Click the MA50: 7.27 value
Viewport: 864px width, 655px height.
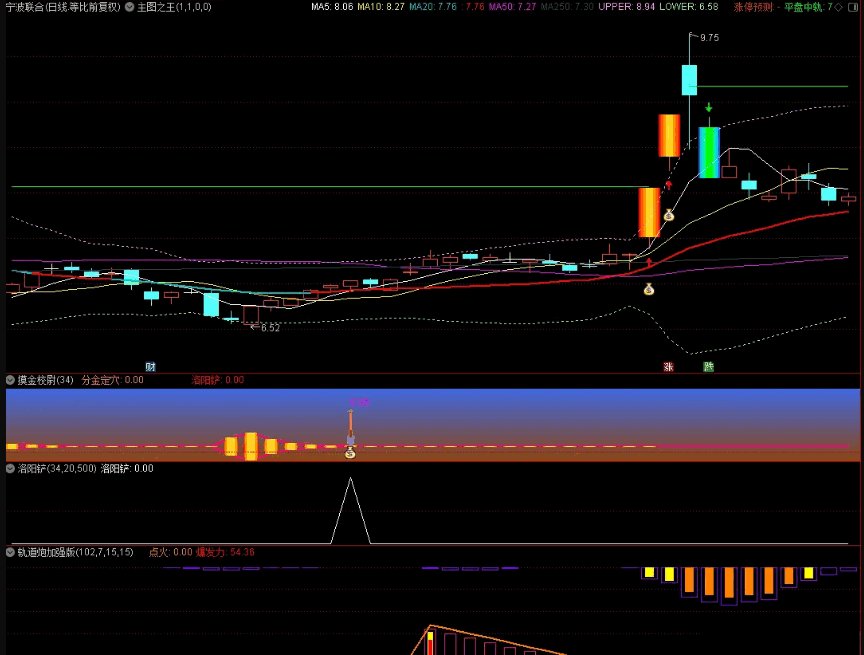(x=512, y=7)
